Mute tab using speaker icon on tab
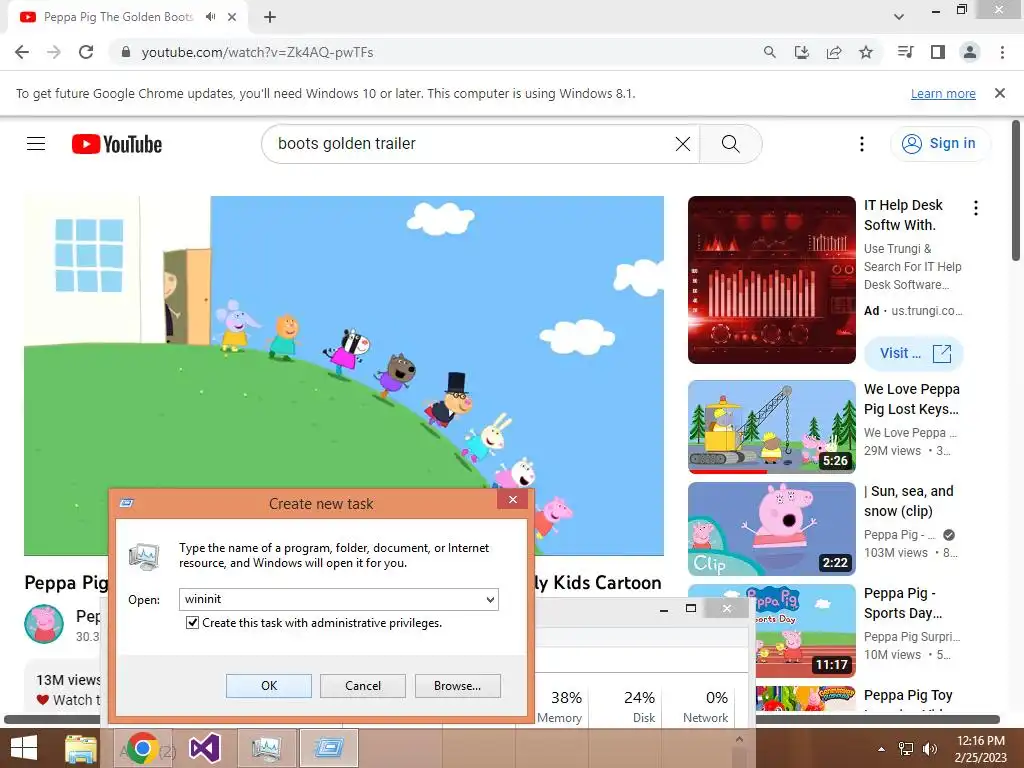This screenshot has height=768, width=1024. (210, 17)
